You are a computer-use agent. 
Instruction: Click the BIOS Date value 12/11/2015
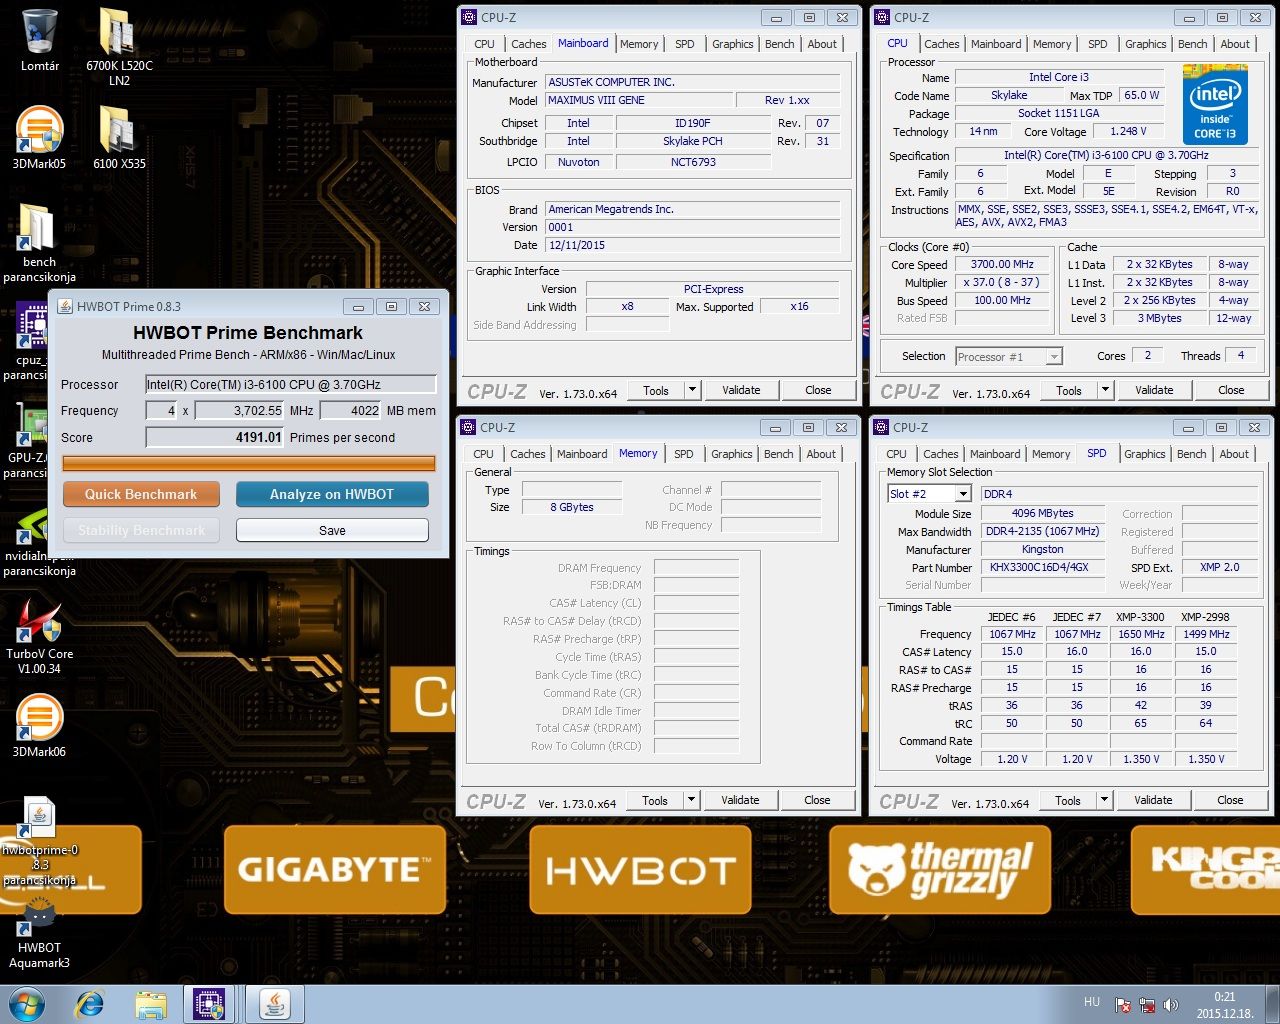[693, 245]
